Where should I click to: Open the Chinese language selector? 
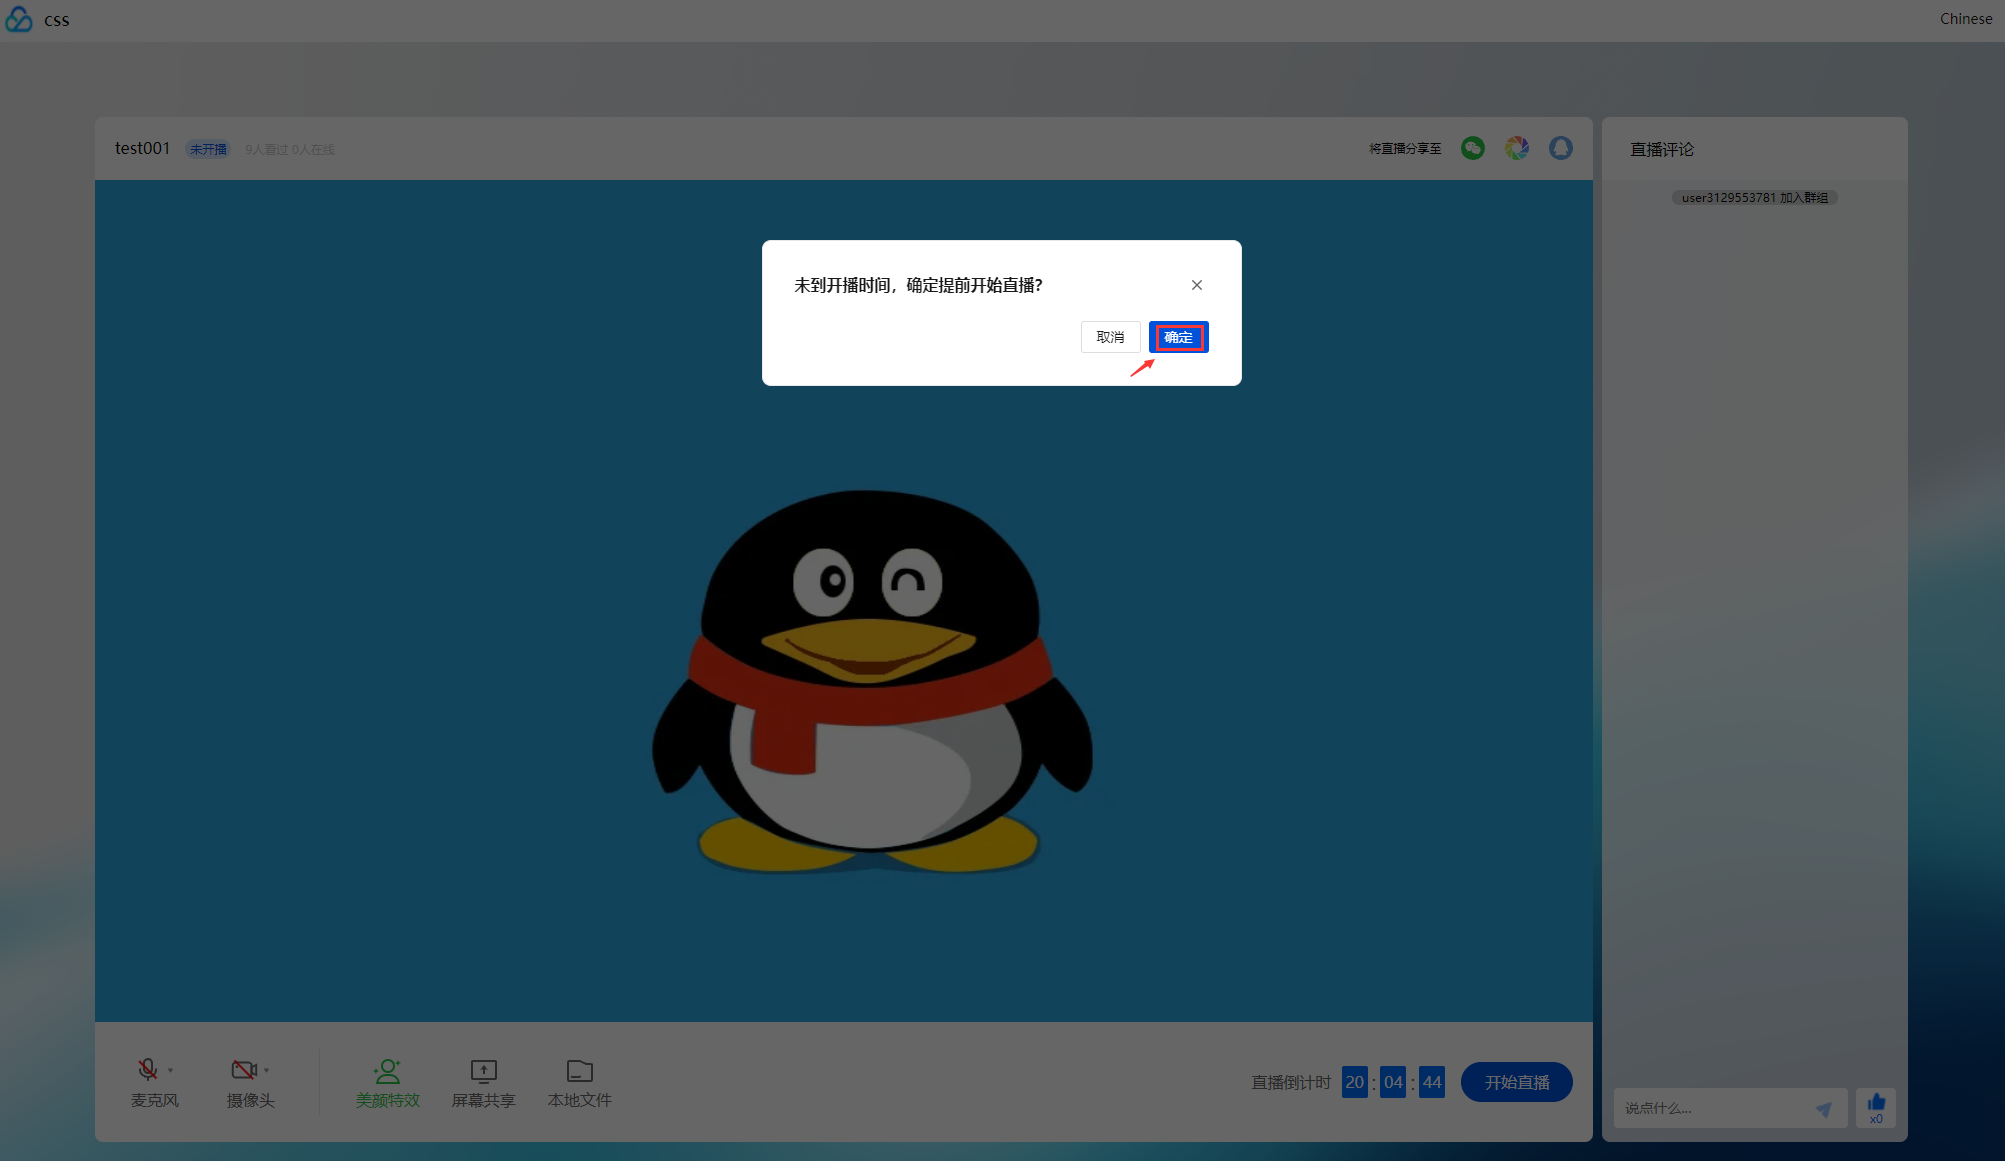click(1965, 19)
